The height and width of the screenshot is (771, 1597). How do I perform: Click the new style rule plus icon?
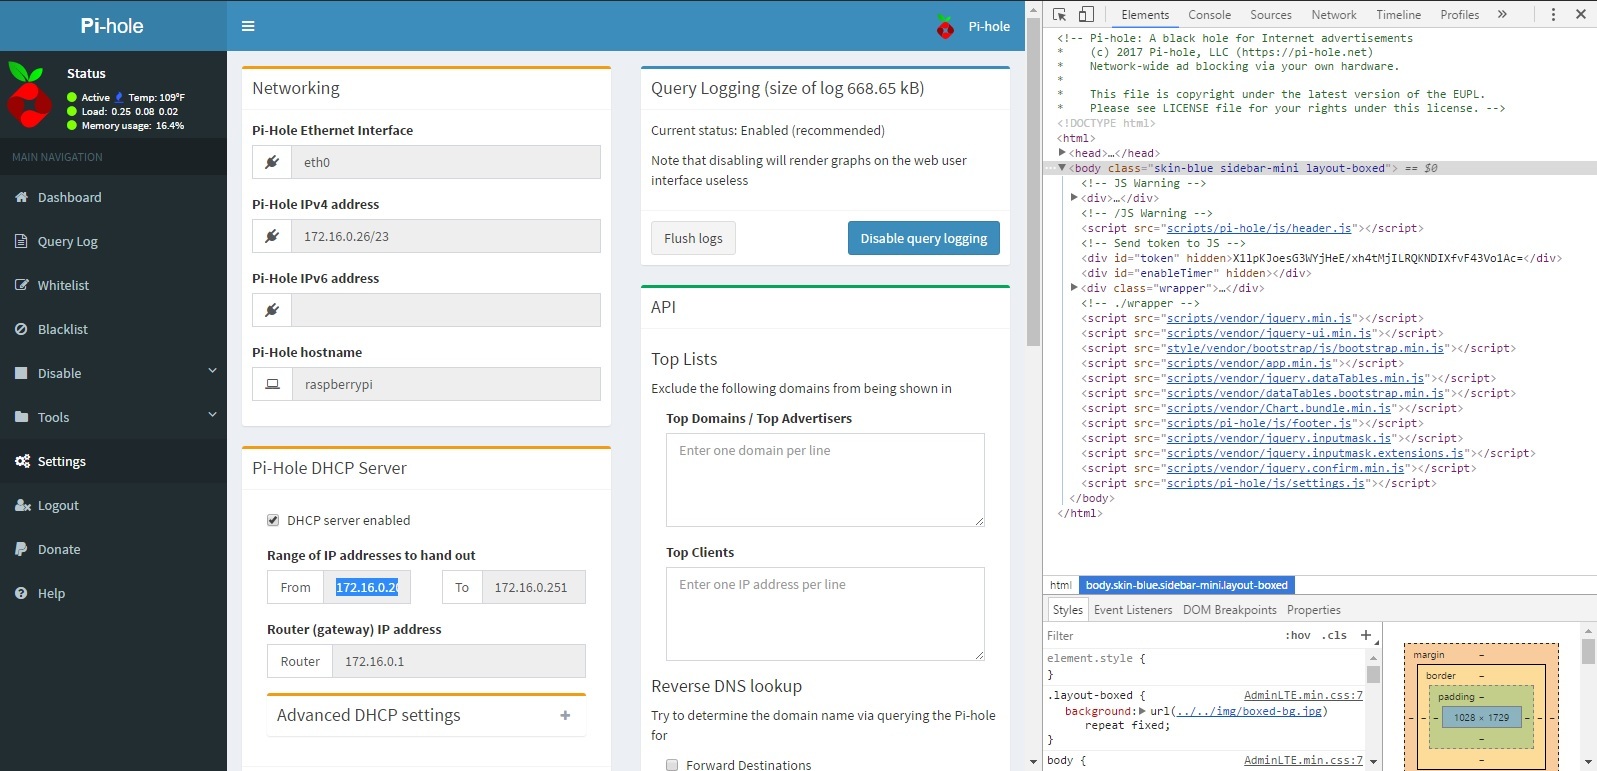[1366, 635]
